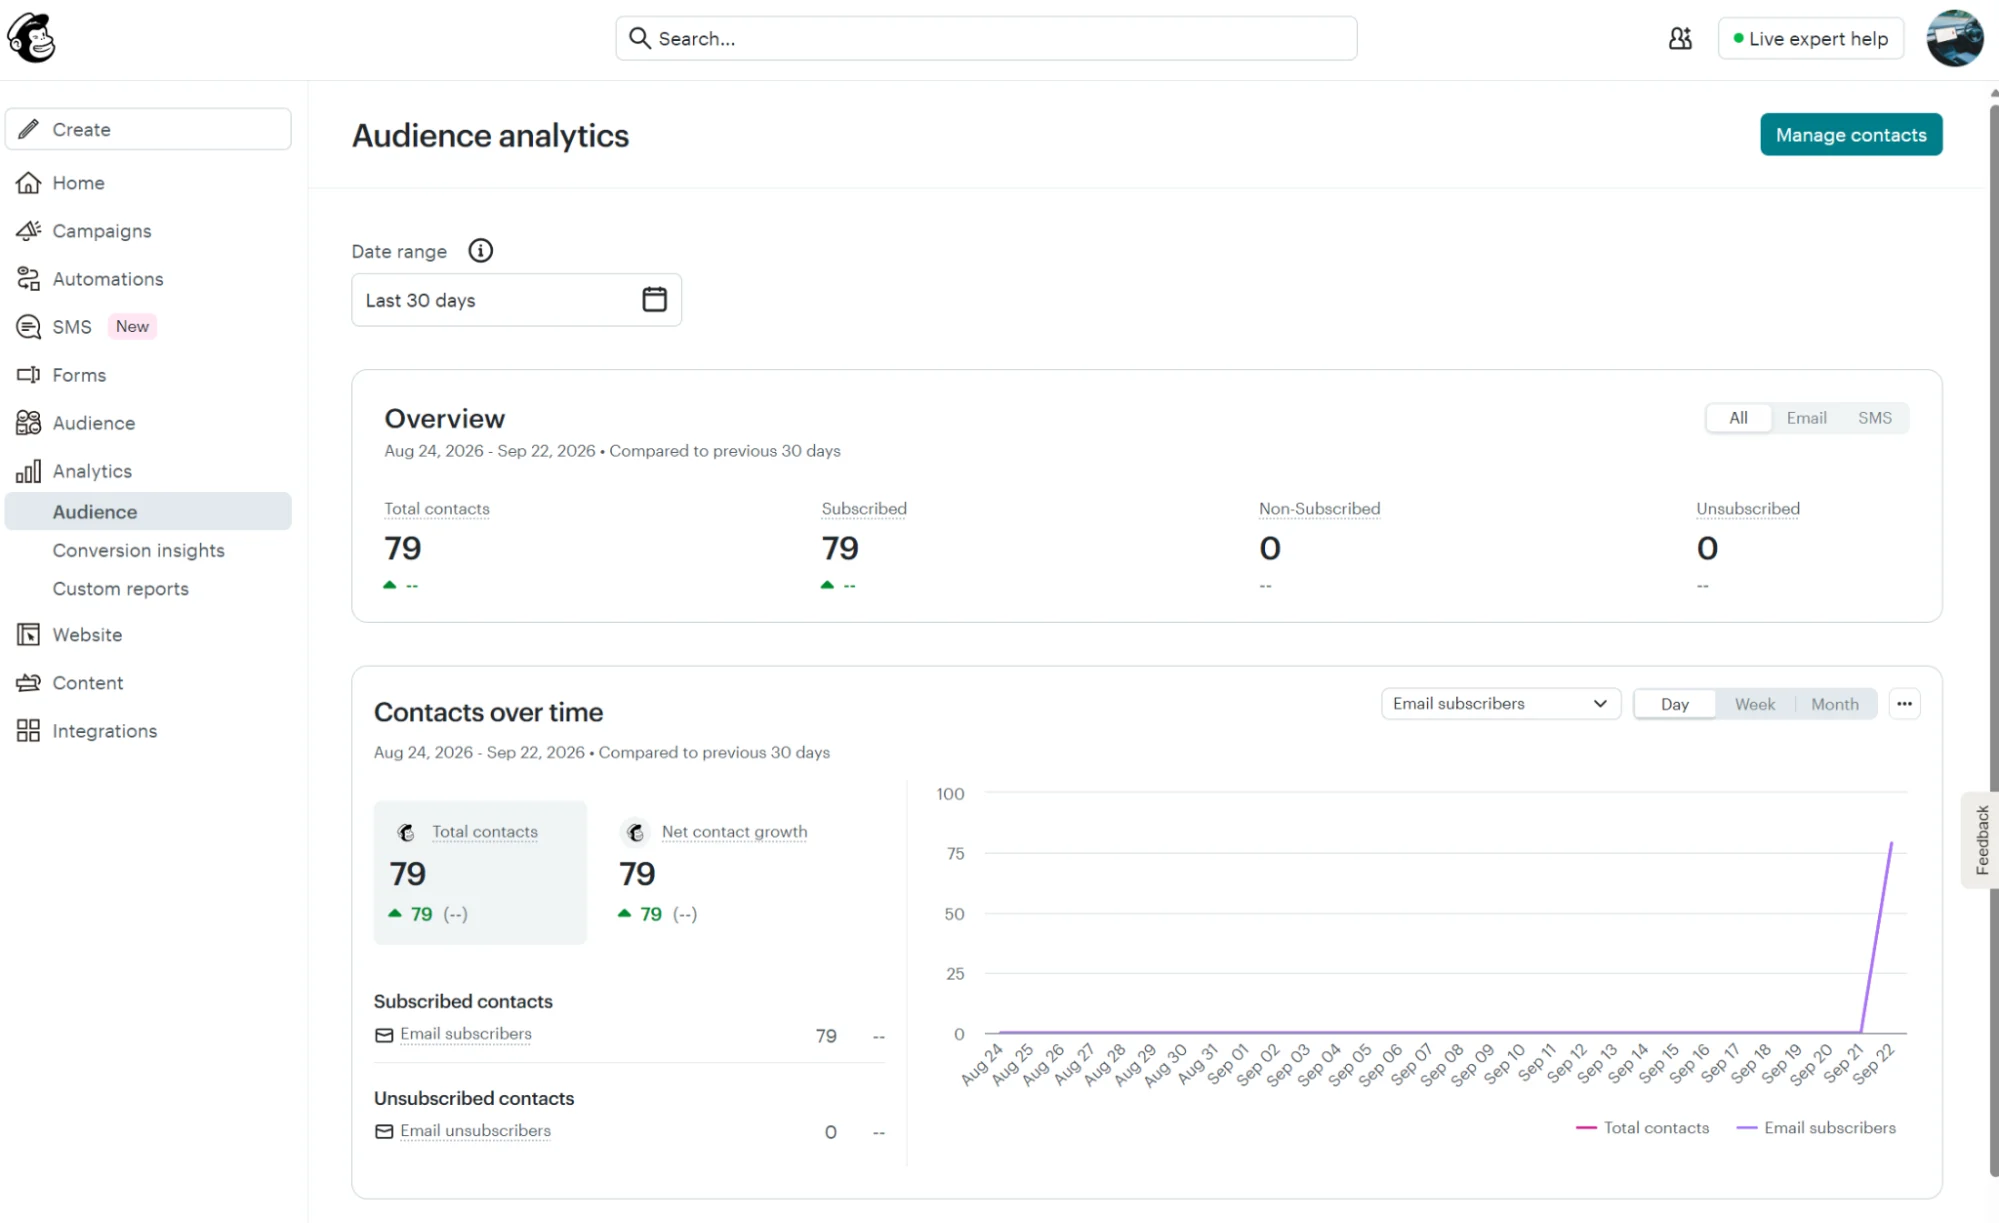
Task: Click the SMS chat bubble icon
Action: tap(29, 327)
